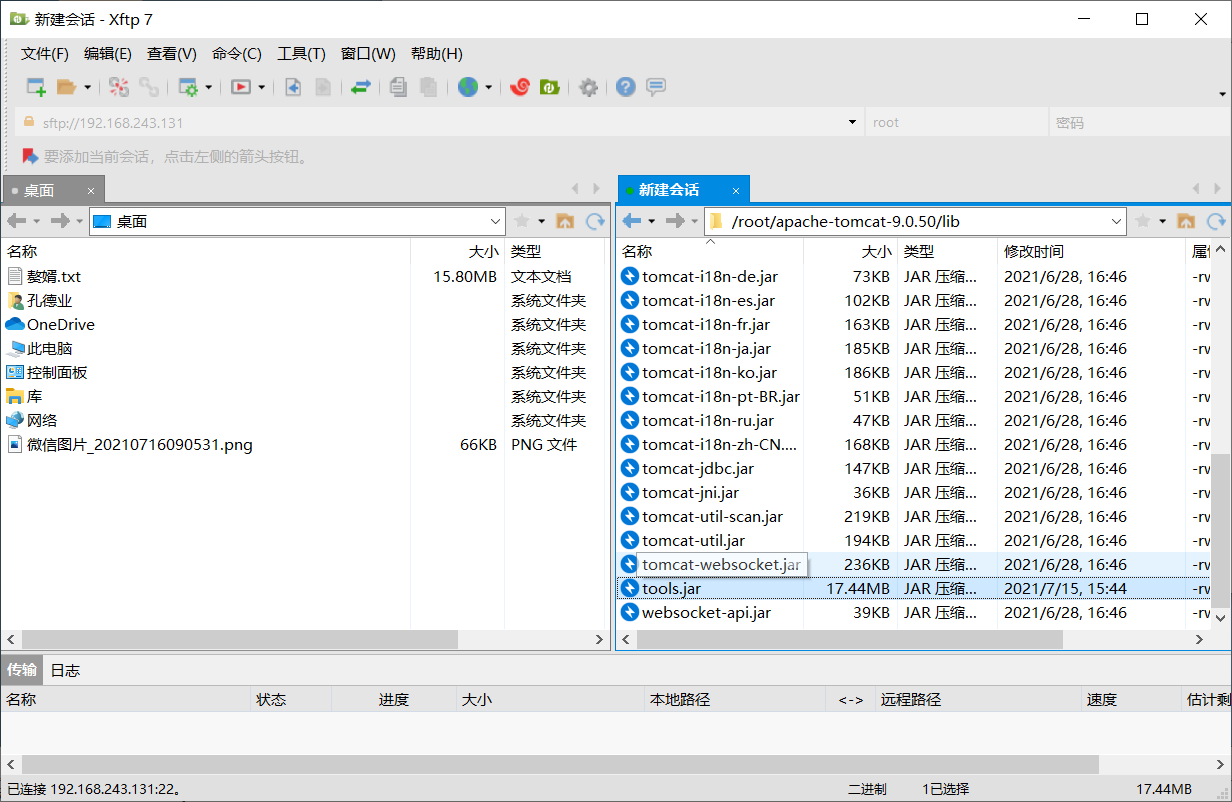
Task: Expand the Open Session dropdown arrow
Action: coord(87,87)
